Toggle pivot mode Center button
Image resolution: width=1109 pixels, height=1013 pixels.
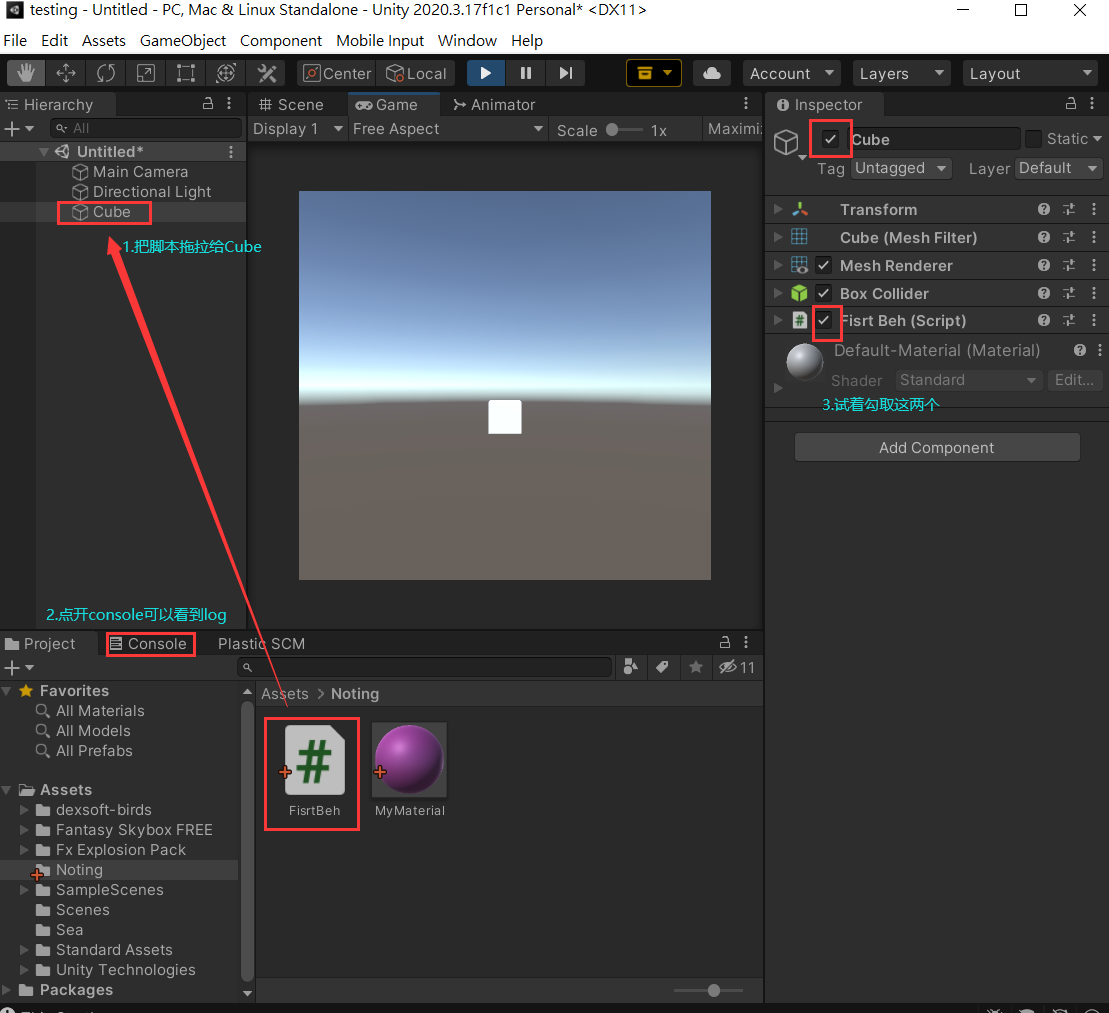337,73
